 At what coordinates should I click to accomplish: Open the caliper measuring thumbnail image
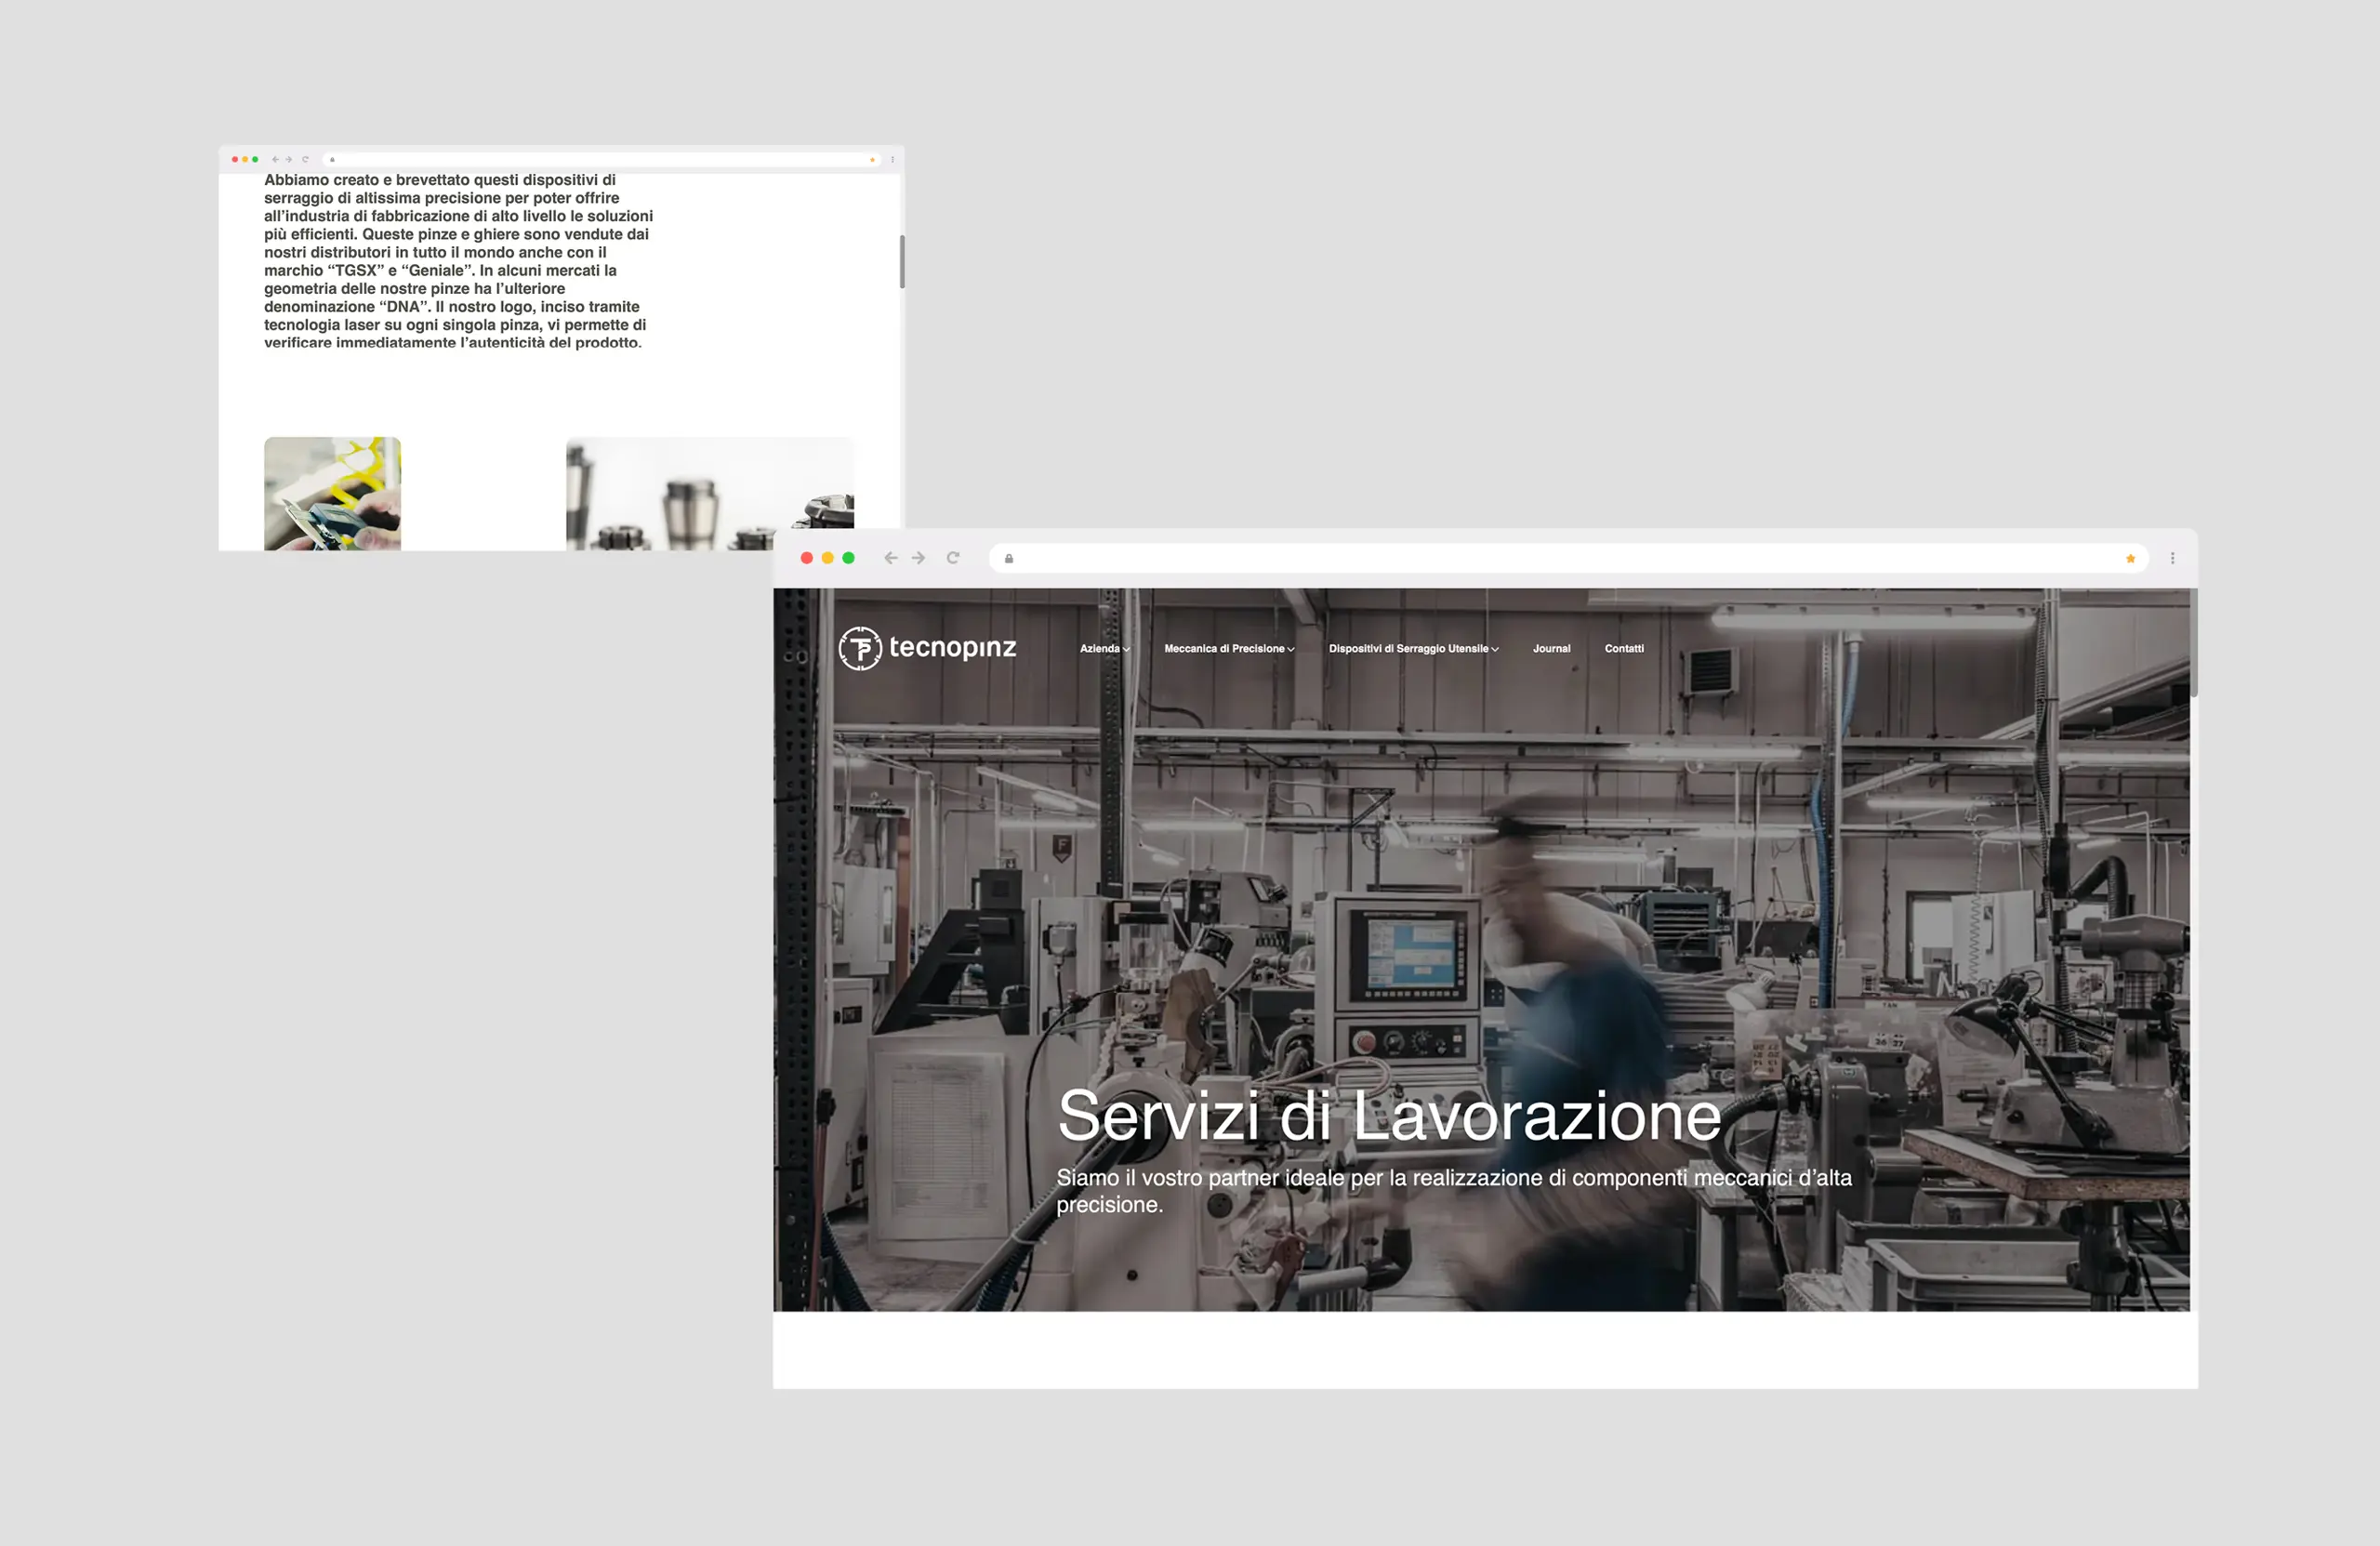pos(332,494)
